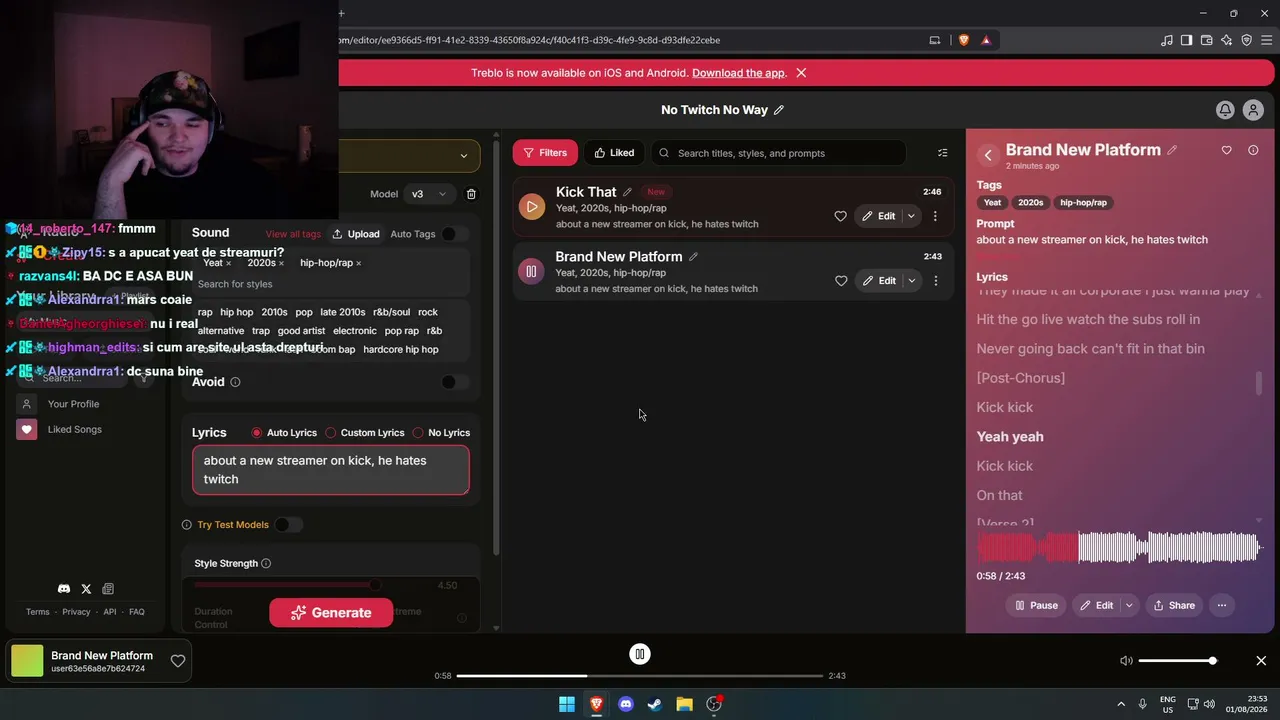Open the API footer link
This screenshot has width=1280, height=720.
click(110, 612)
